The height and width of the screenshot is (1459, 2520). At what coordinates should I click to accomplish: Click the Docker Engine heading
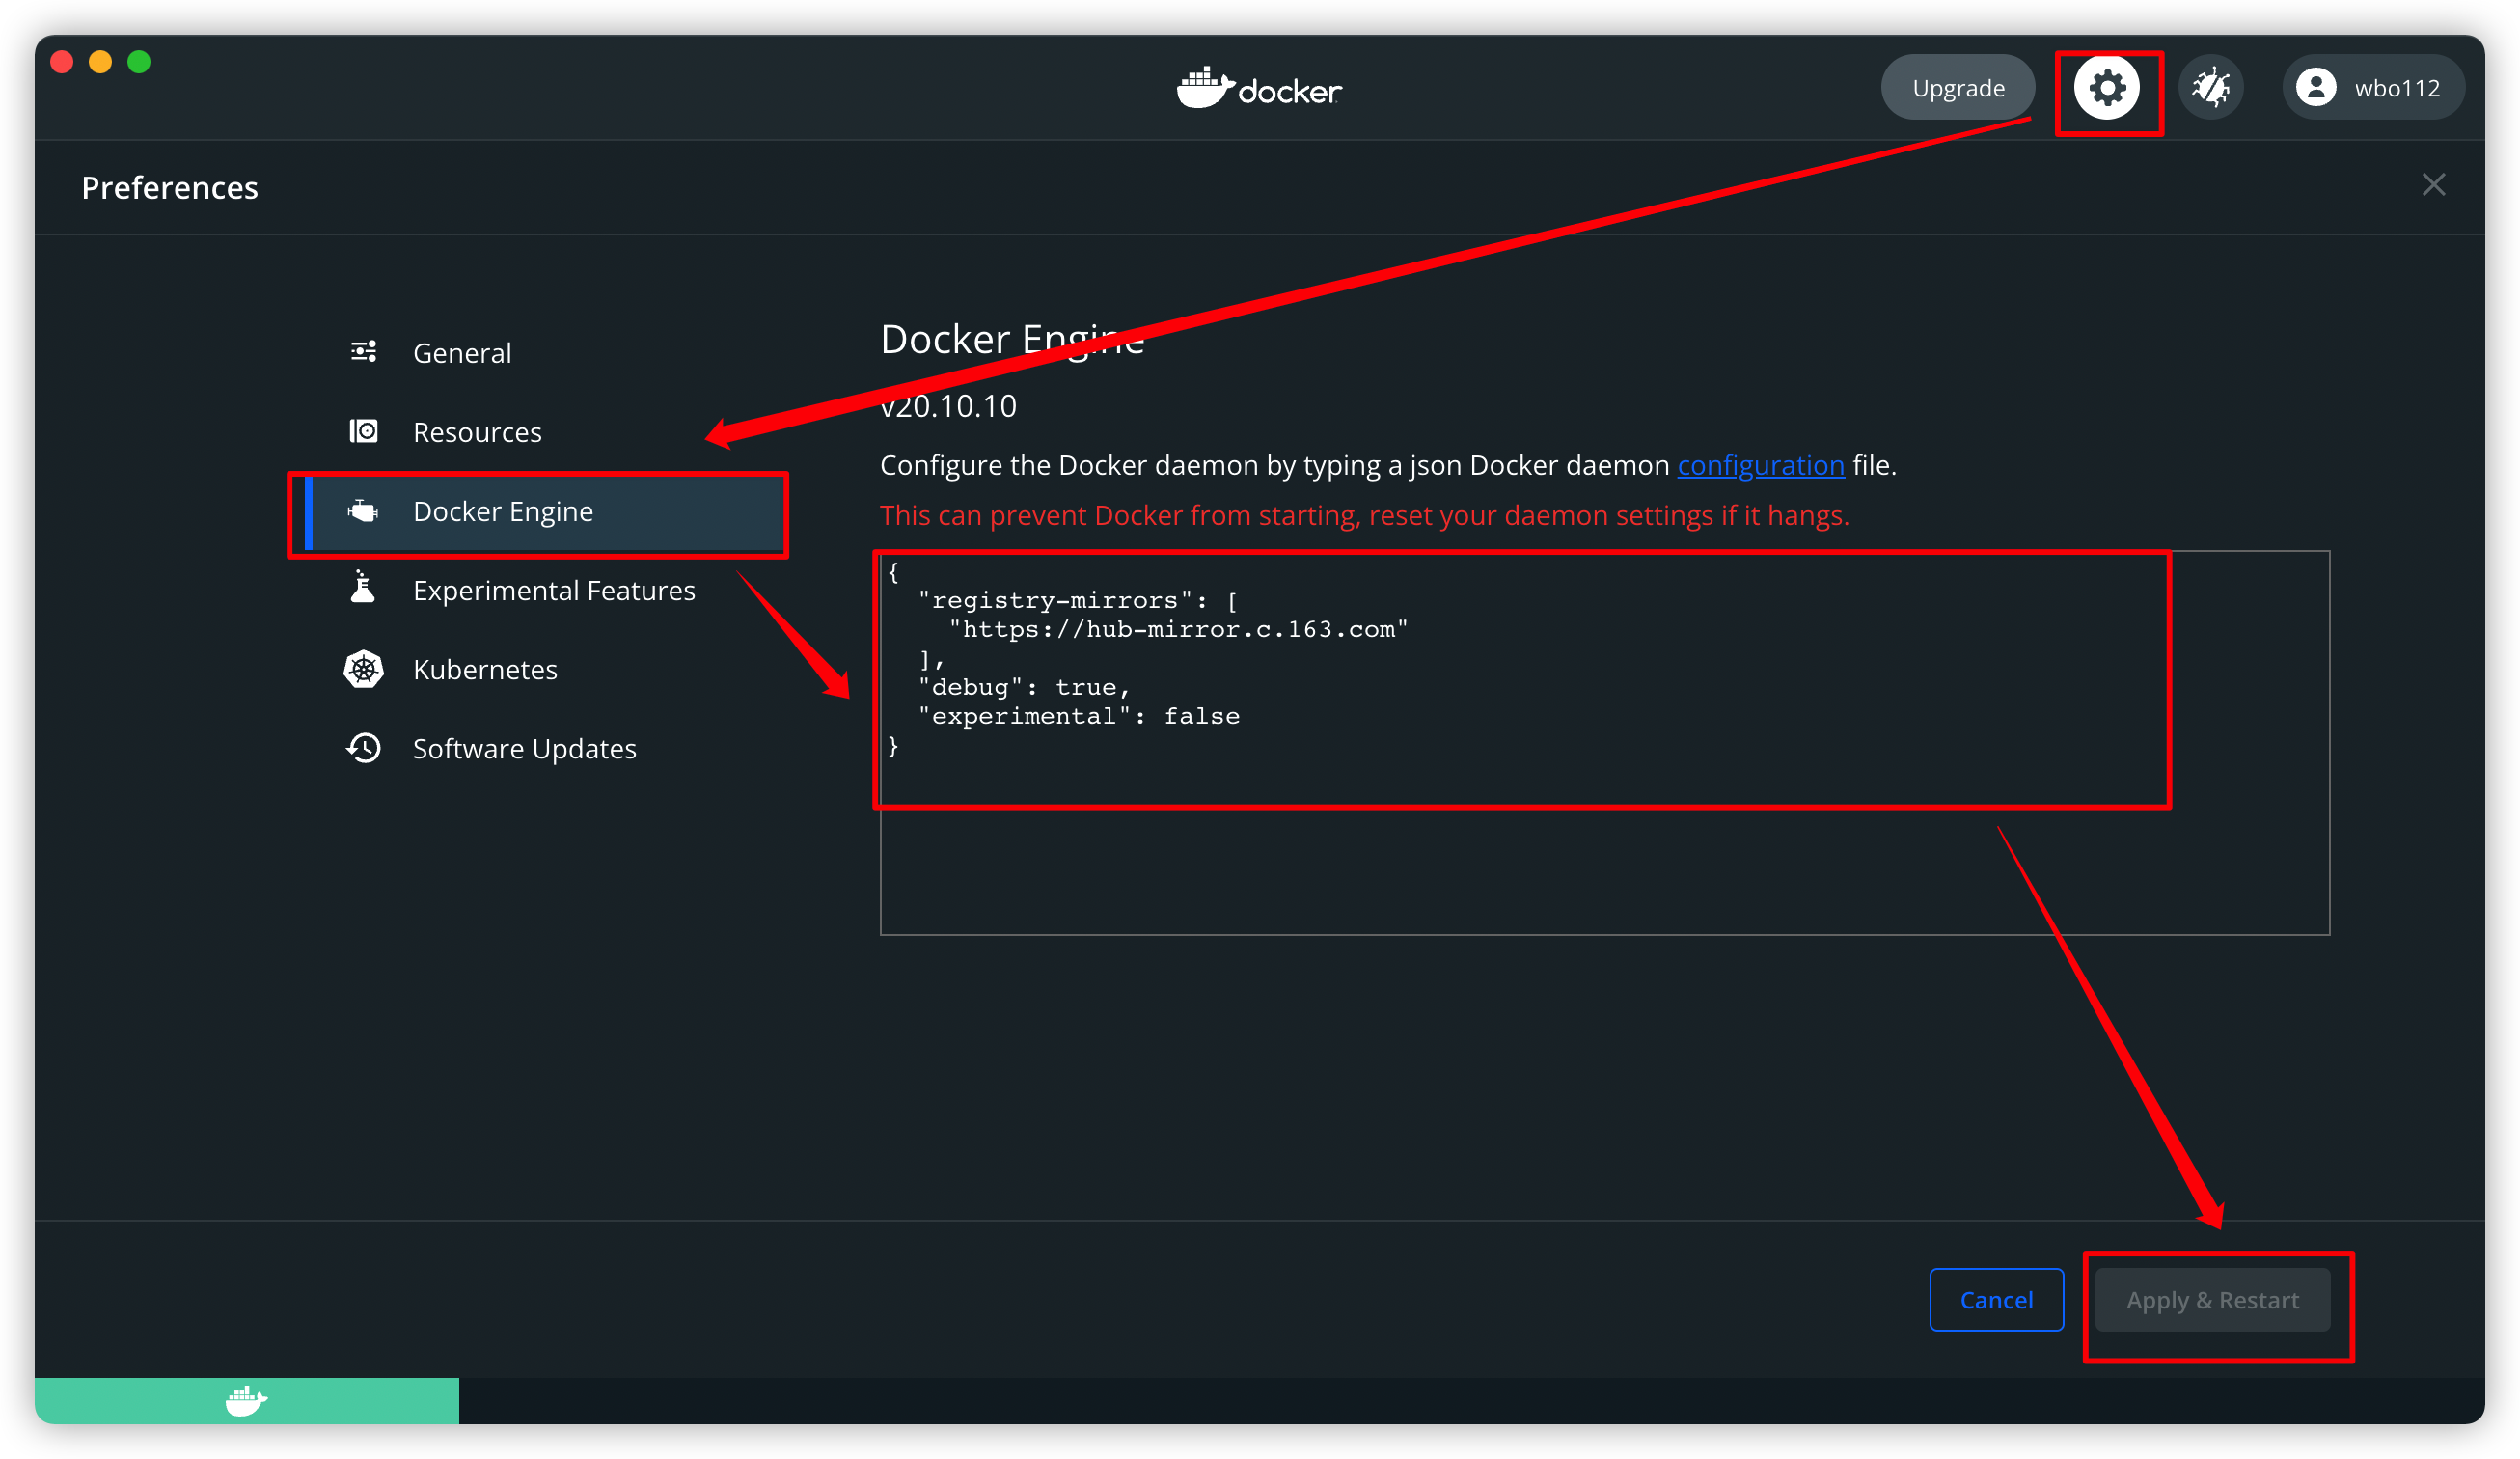1012,339
